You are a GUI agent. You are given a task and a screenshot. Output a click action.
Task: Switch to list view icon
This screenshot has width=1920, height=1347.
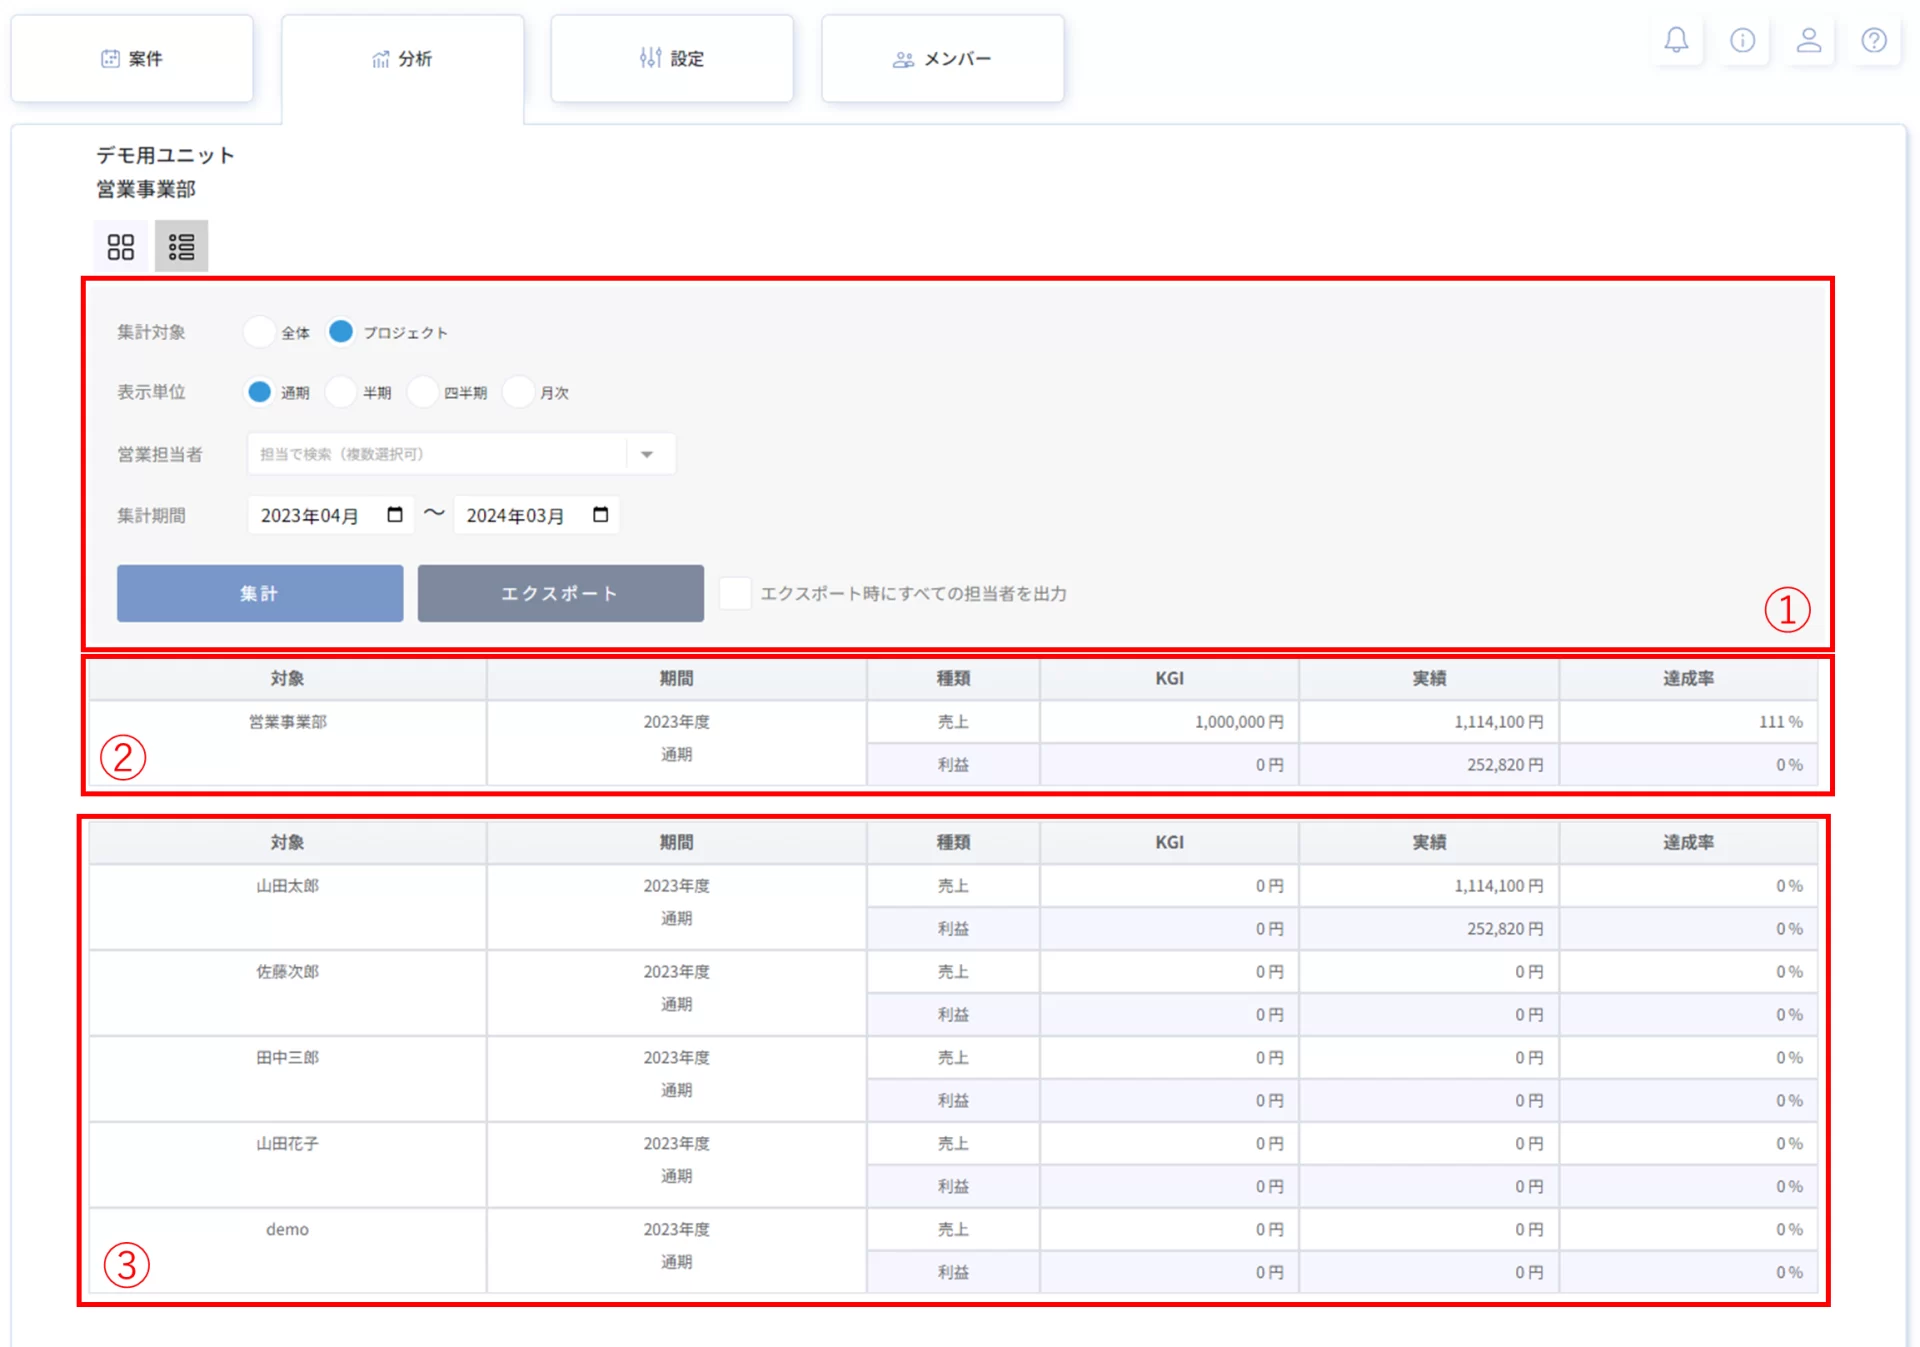point(181,246)
